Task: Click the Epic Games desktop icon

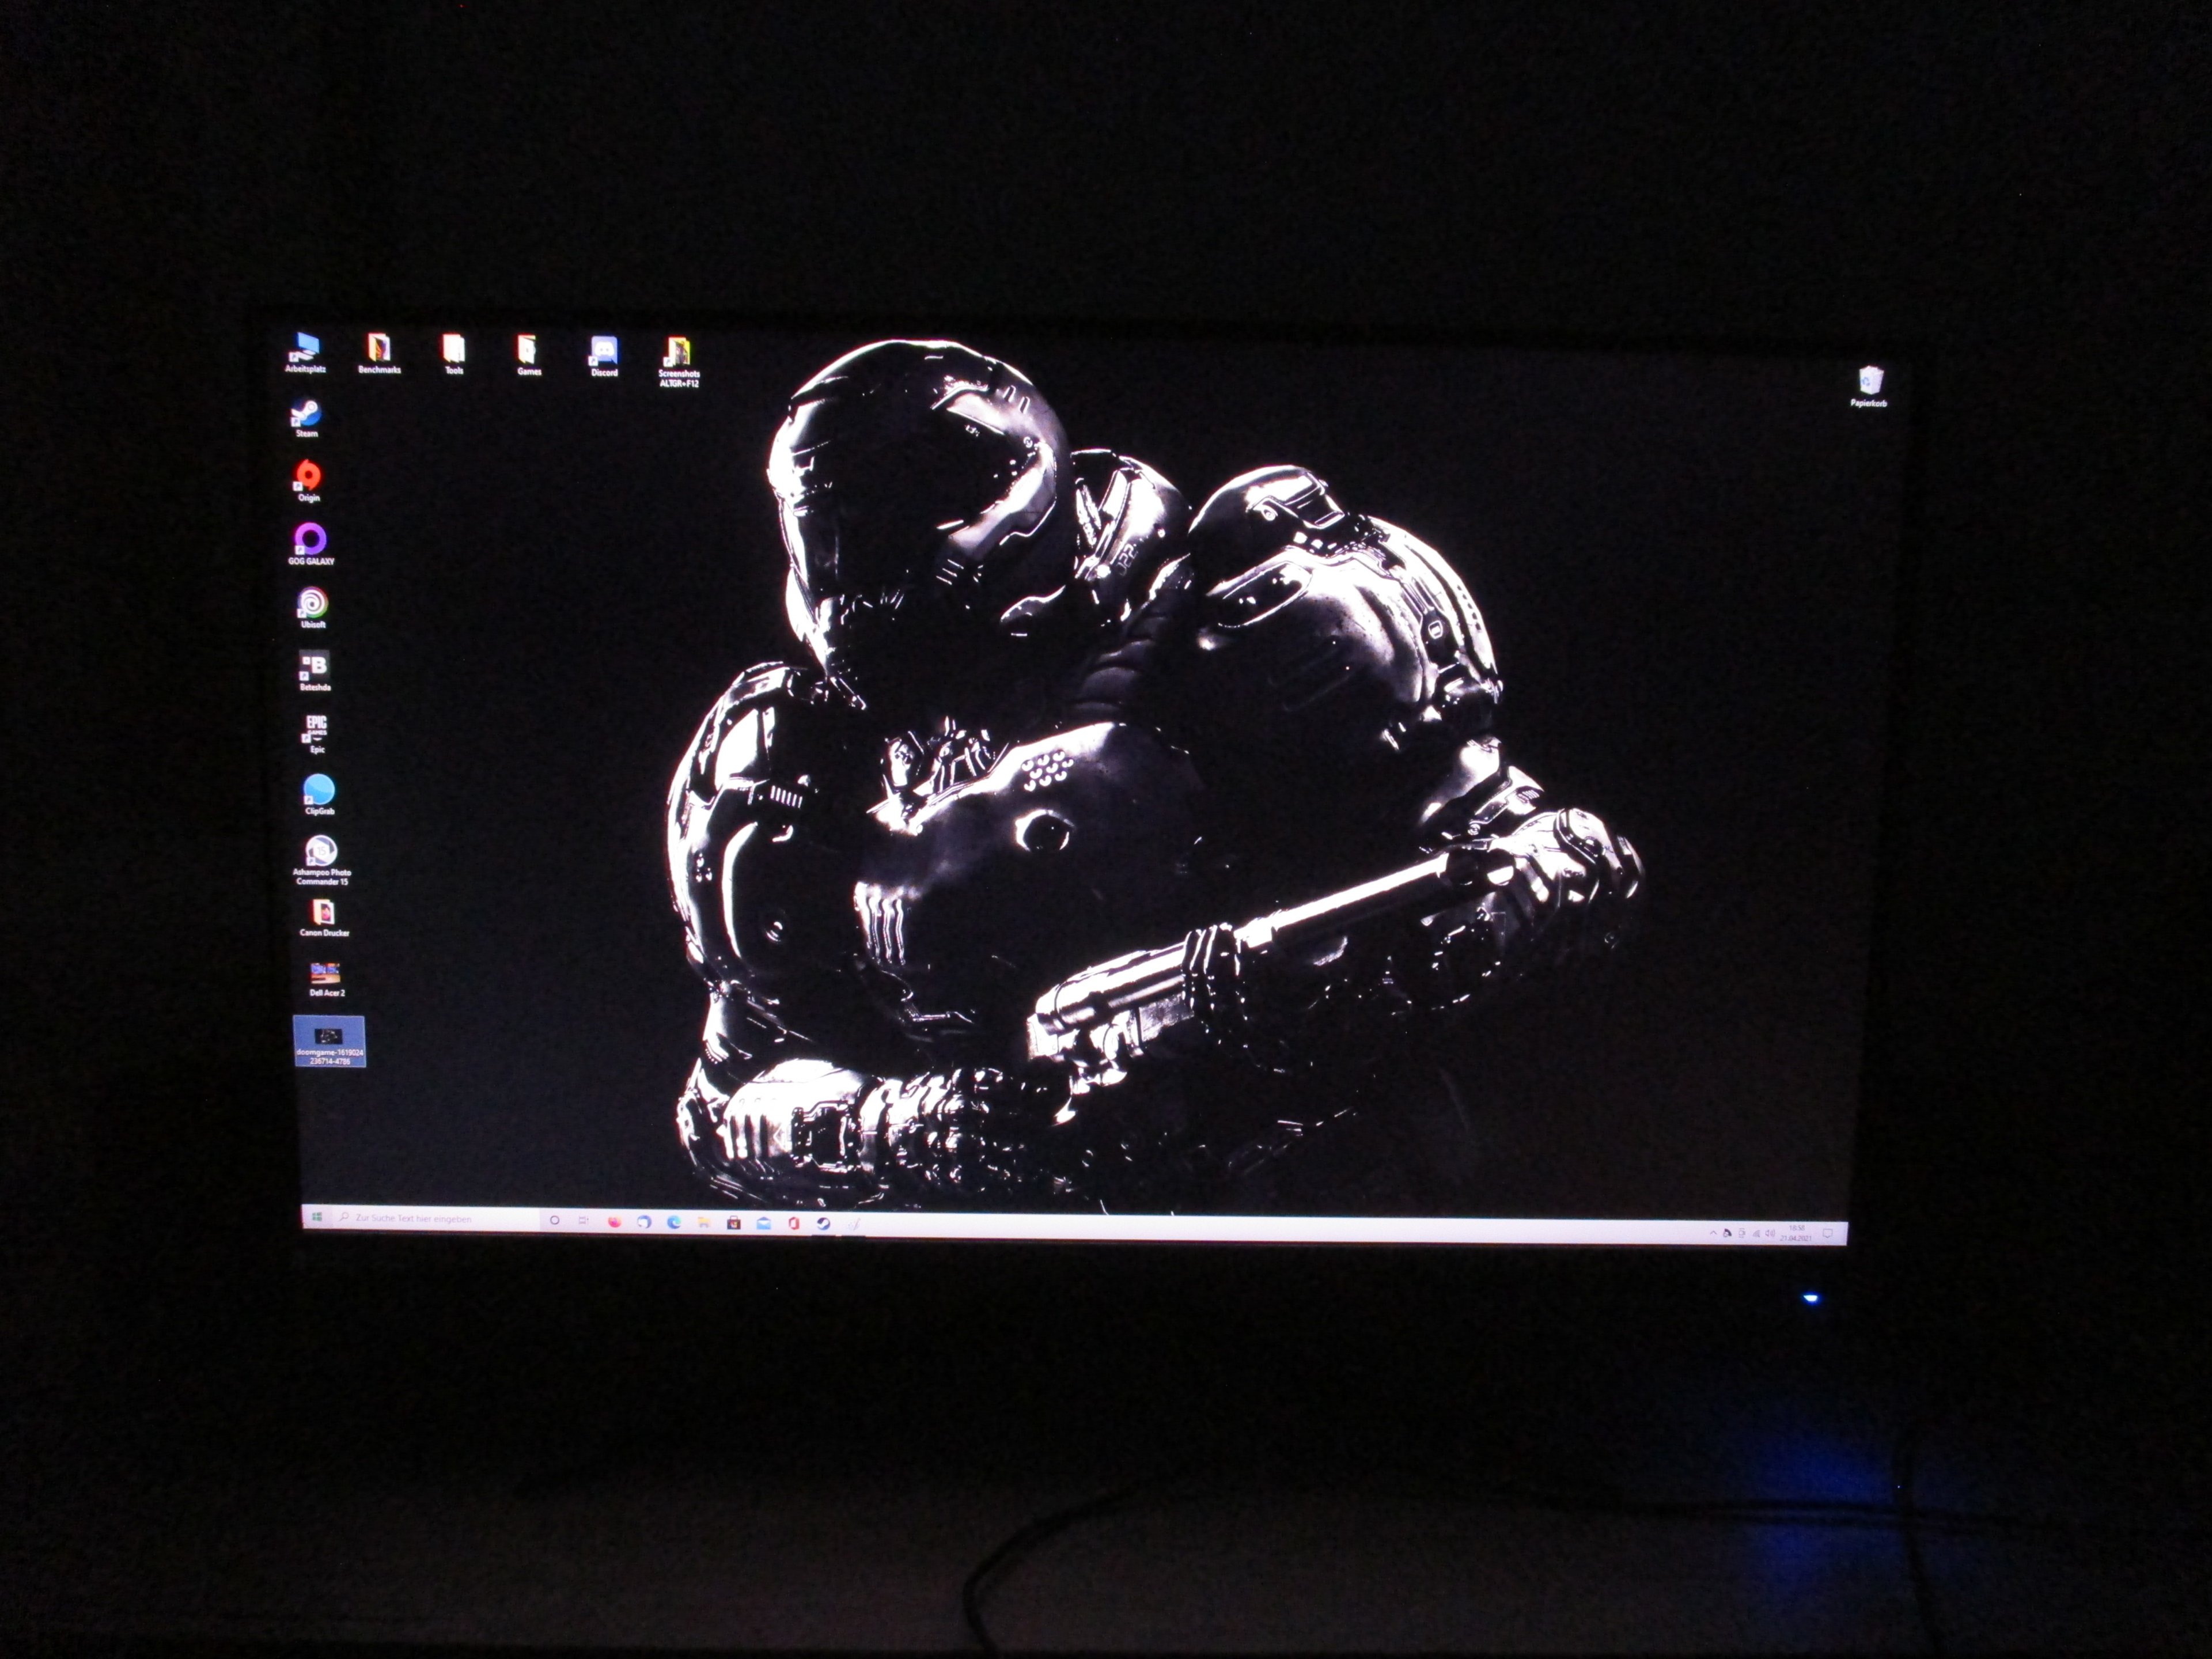Action: 316,729
